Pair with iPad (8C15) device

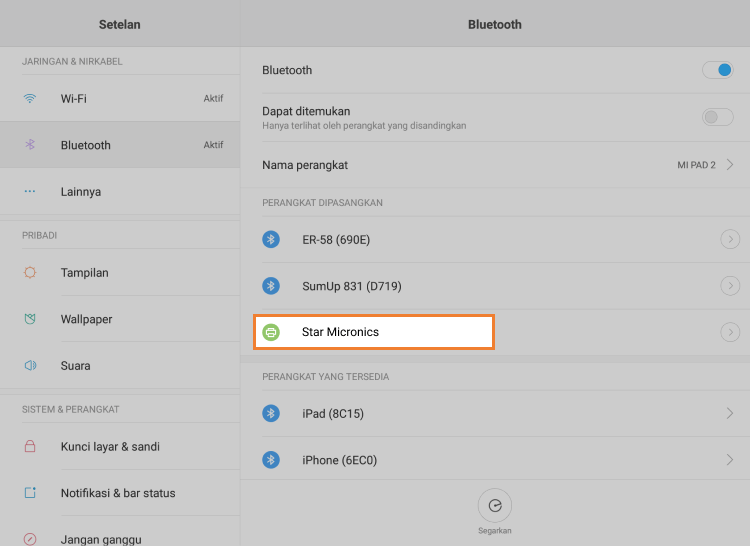click(494, 413)
